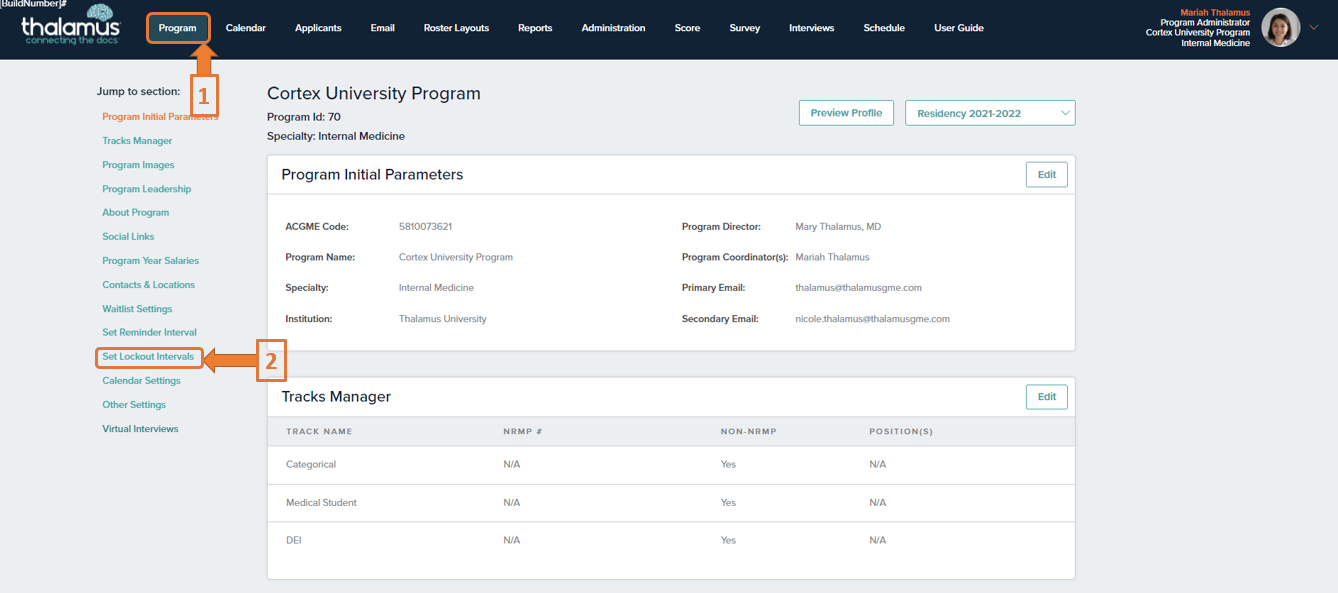Click the Cortex University Program page title

pos(374,94)
